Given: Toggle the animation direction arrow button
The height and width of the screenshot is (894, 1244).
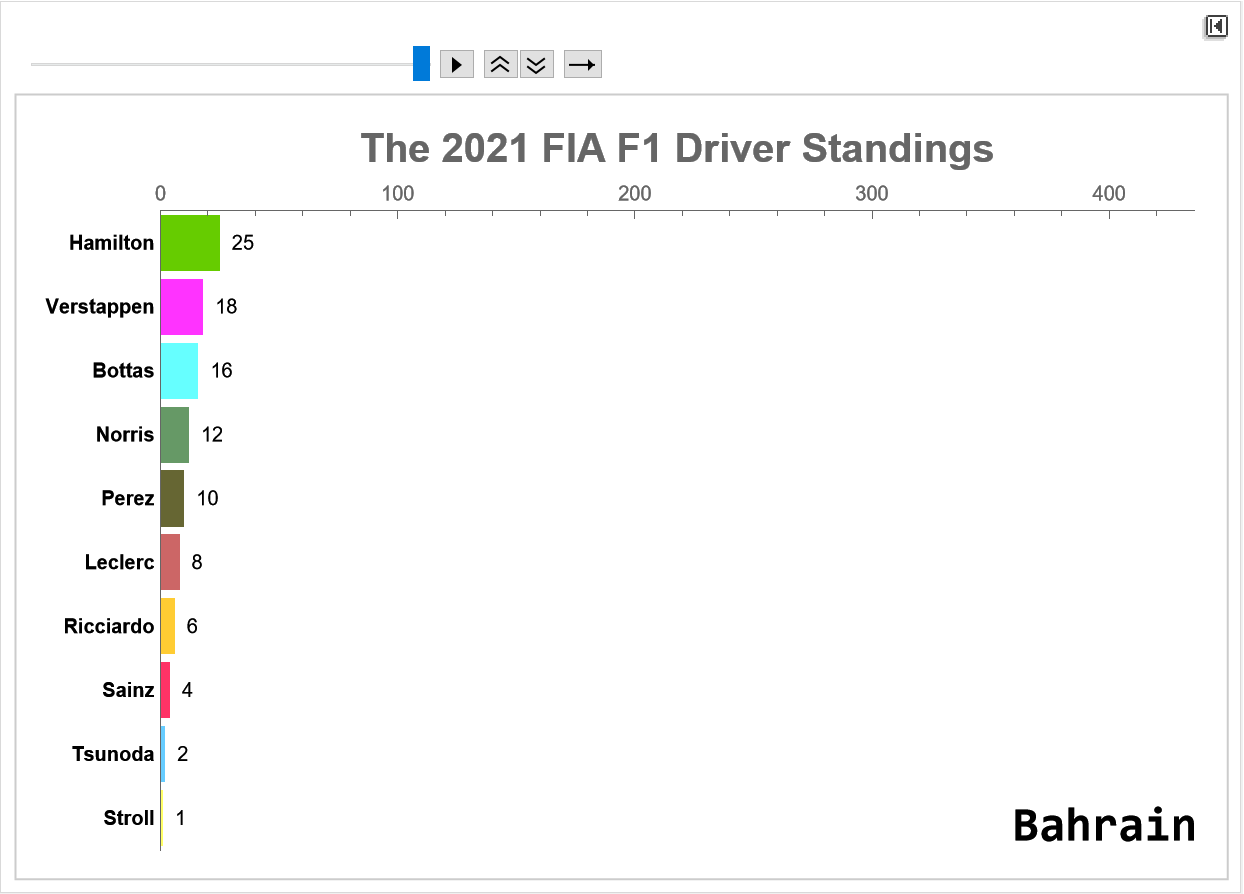Looking at the screenshot, I should [582, 65].
